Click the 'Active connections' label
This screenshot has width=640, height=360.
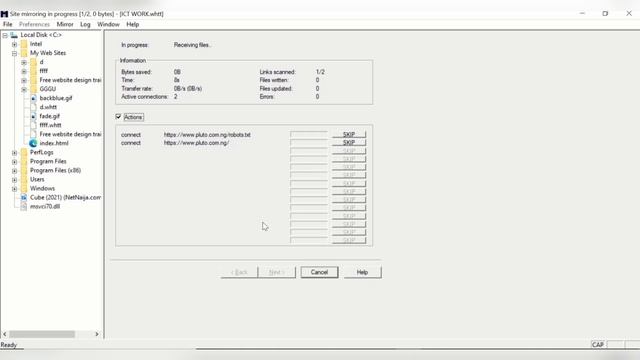click(x=144, y=97)
